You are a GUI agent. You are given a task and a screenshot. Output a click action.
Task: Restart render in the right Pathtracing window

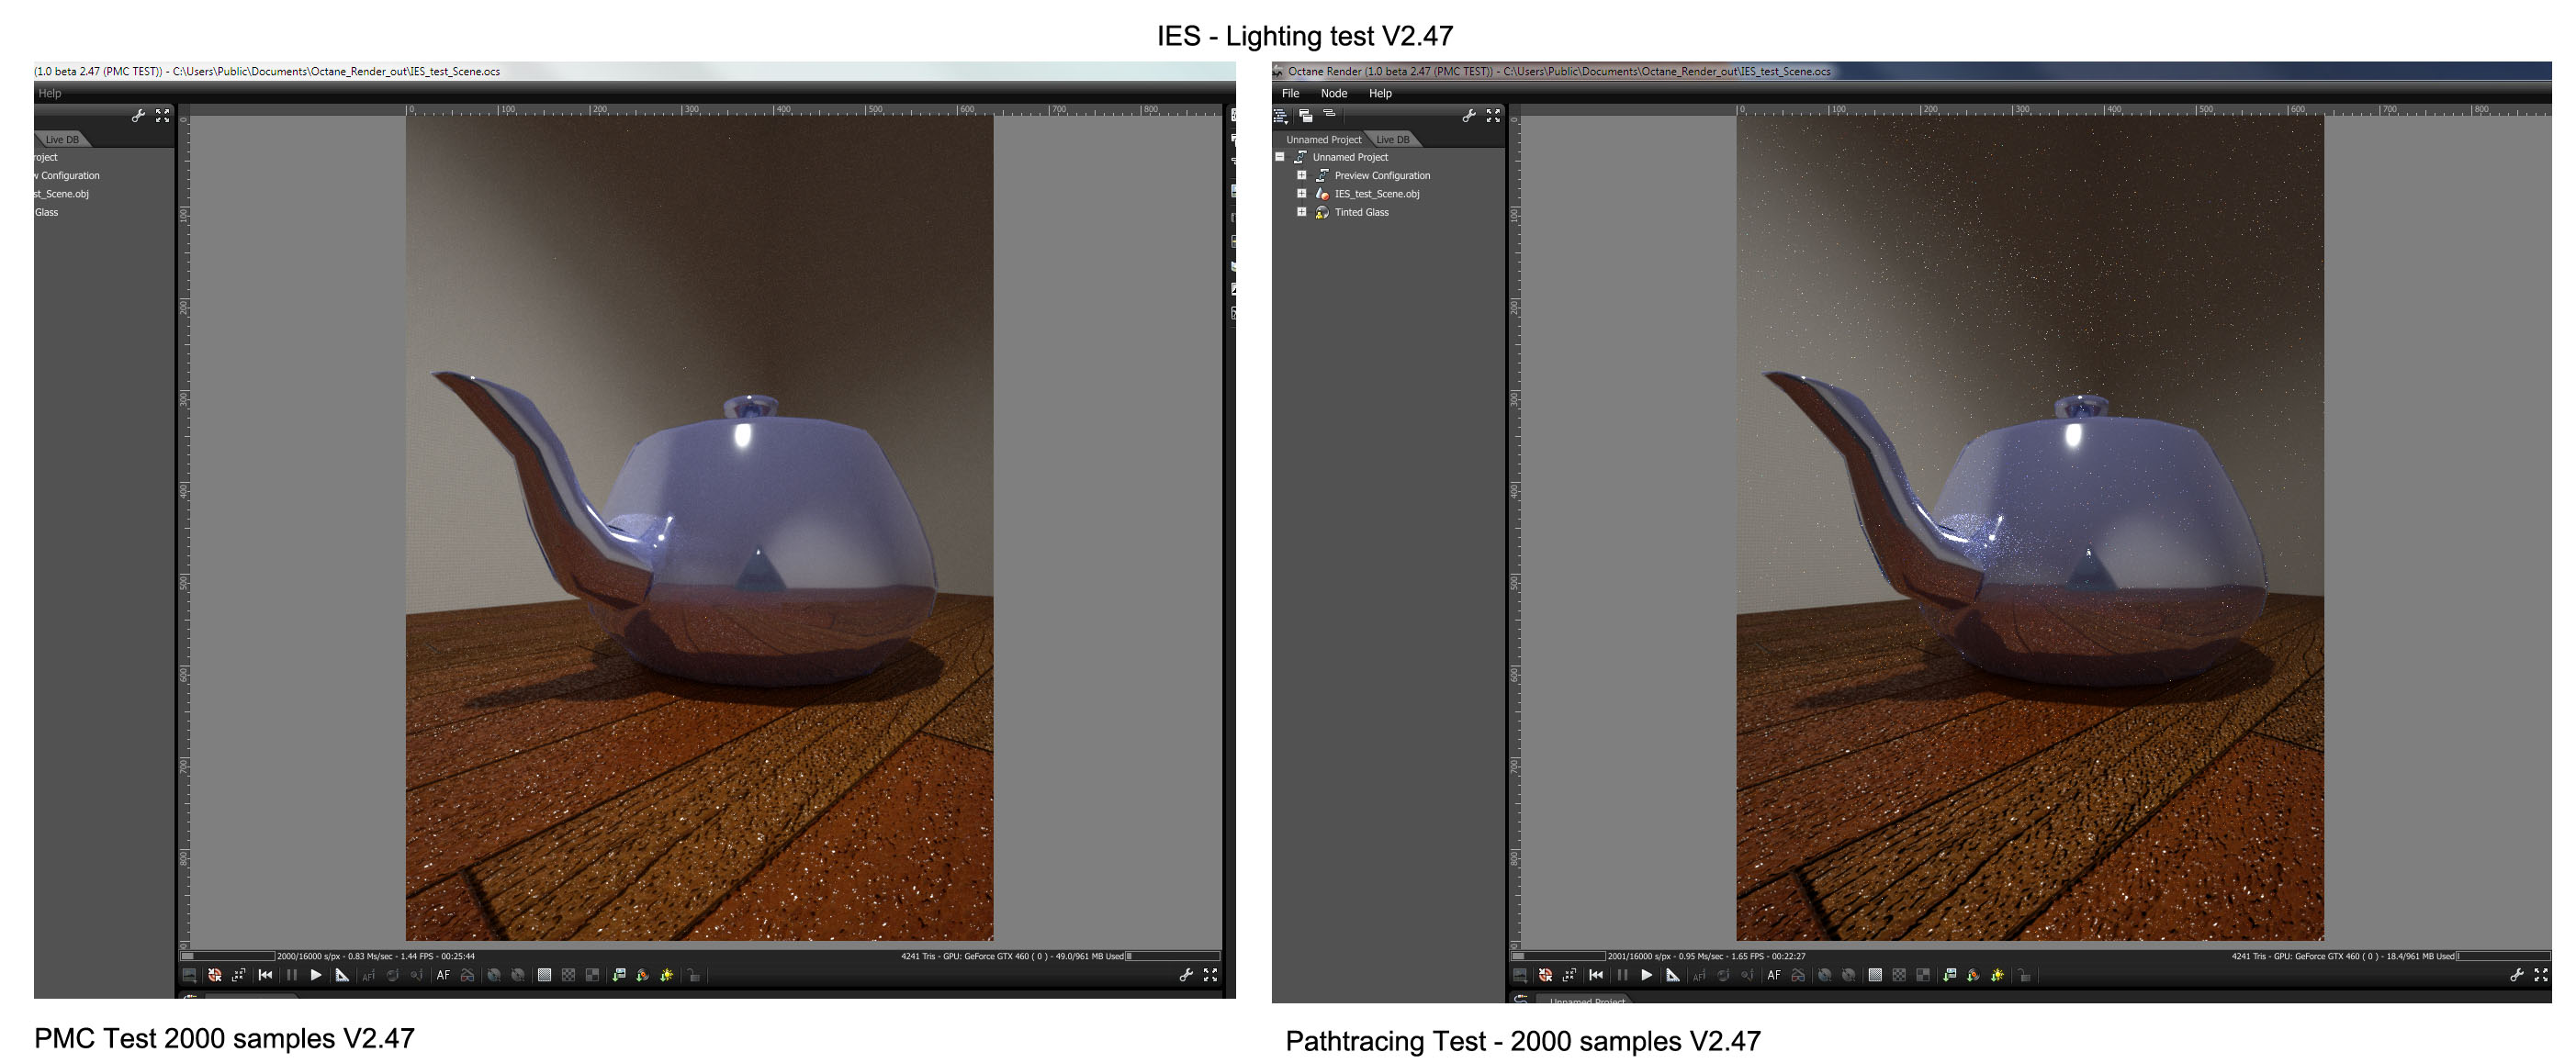coord(1596,975)
